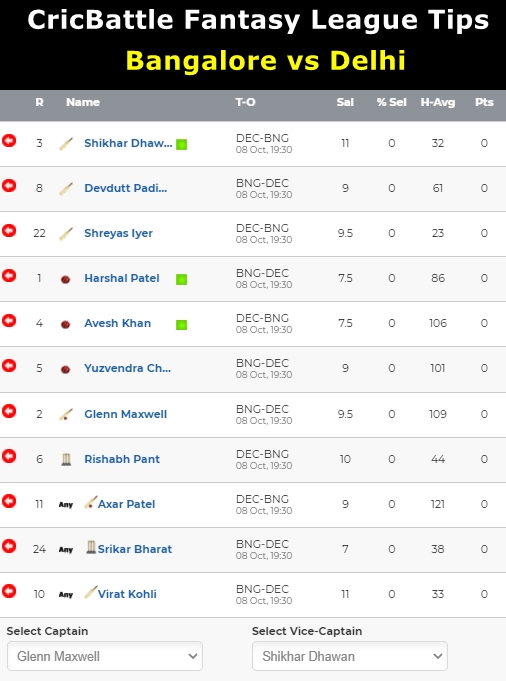Image resolution: width=506 pixels, height=681 pixels.
Task: Open the Select Captain dropdown
Action: [x=105, y=656]
